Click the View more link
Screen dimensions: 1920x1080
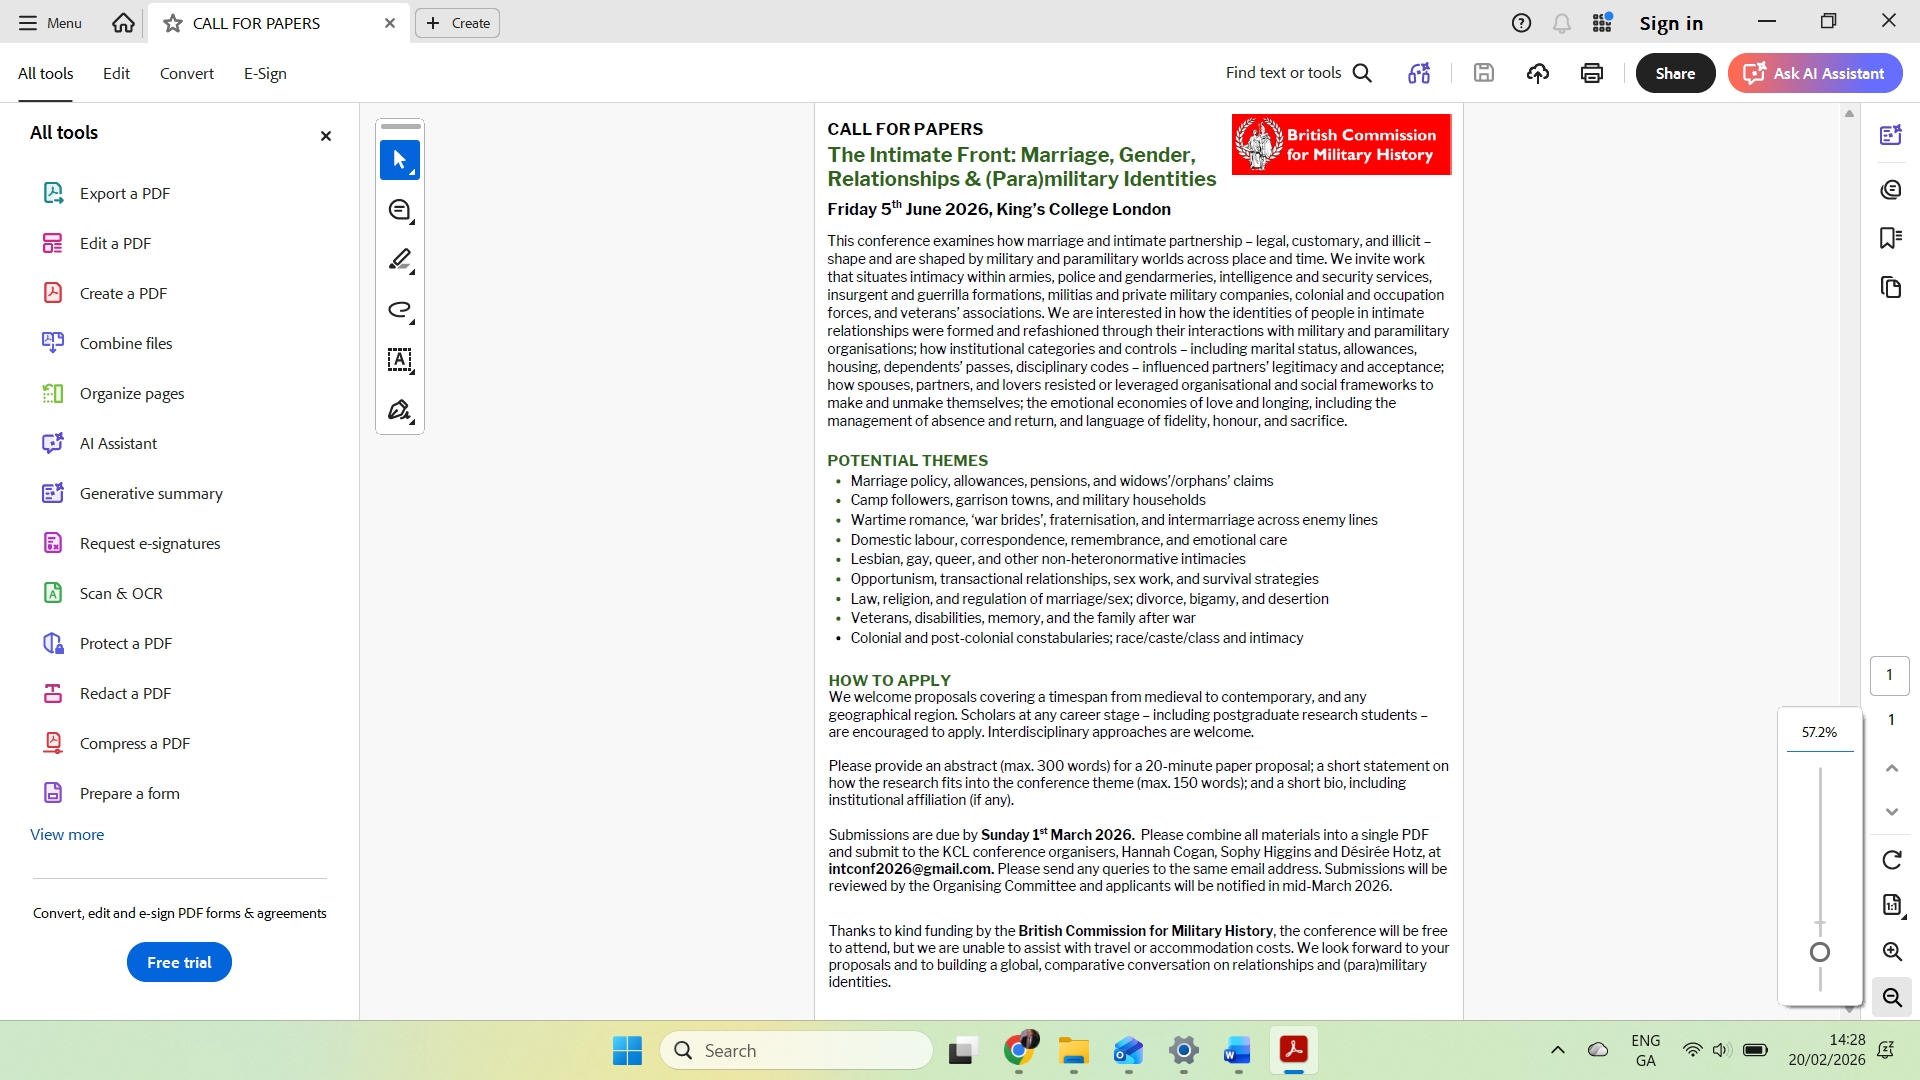[x=67, y=834]
